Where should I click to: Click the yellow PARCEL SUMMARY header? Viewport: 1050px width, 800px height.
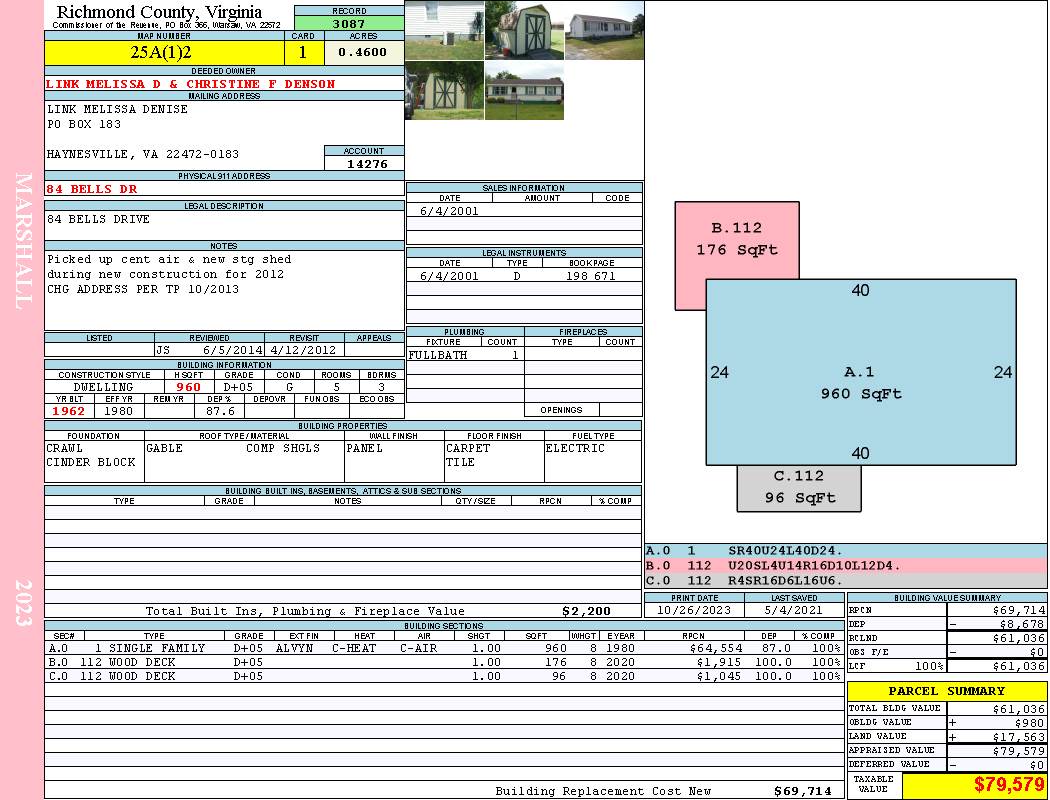[946, 691]
